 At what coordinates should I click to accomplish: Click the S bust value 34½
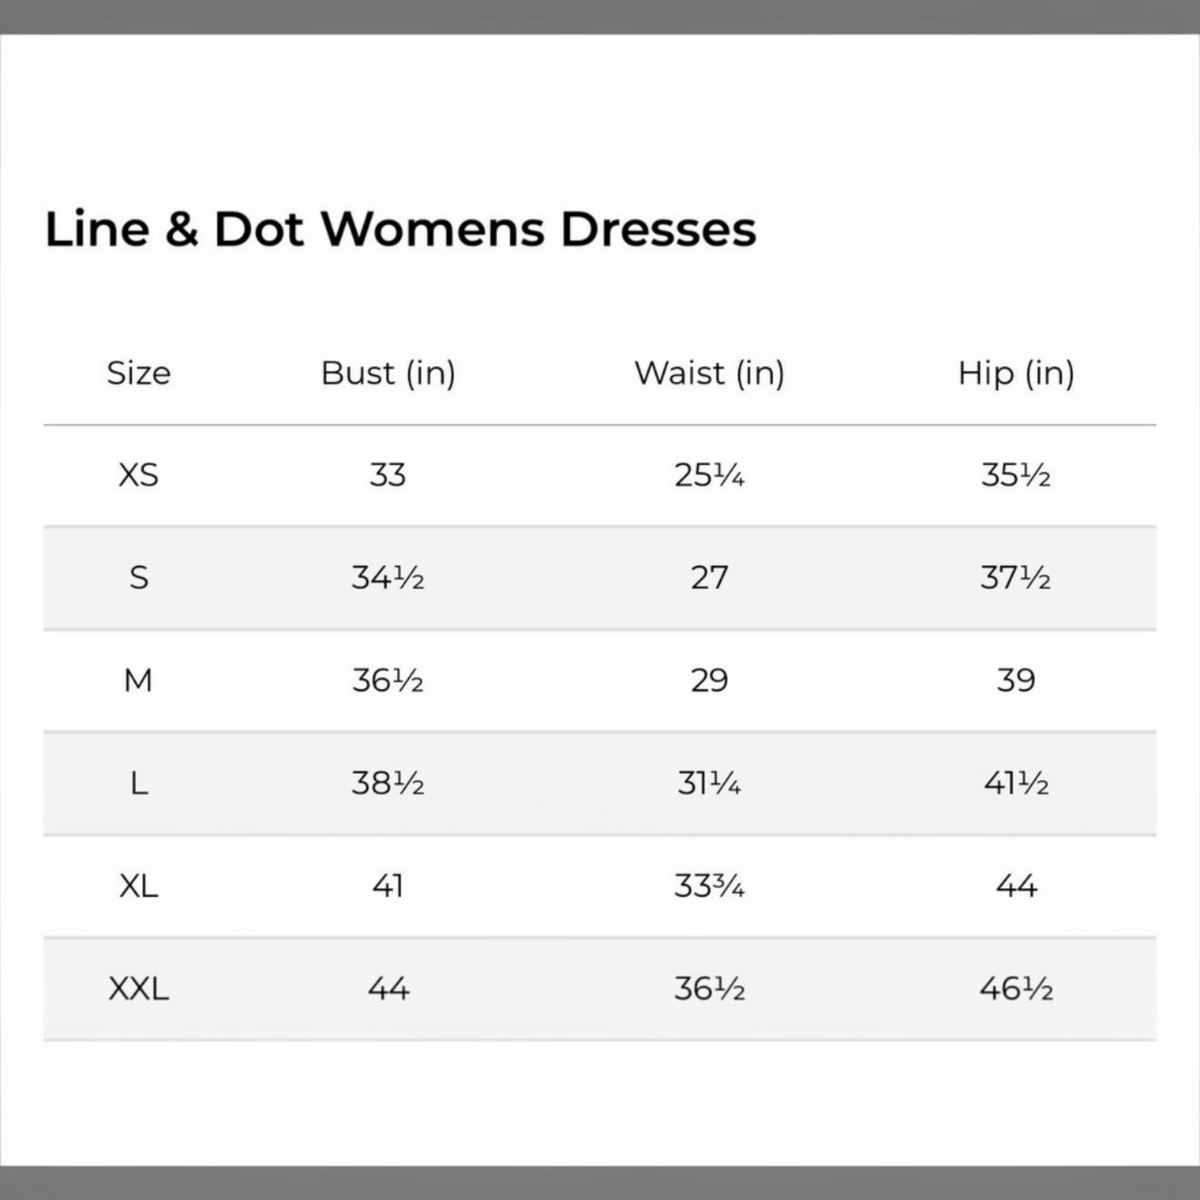(x=388, y=578)
